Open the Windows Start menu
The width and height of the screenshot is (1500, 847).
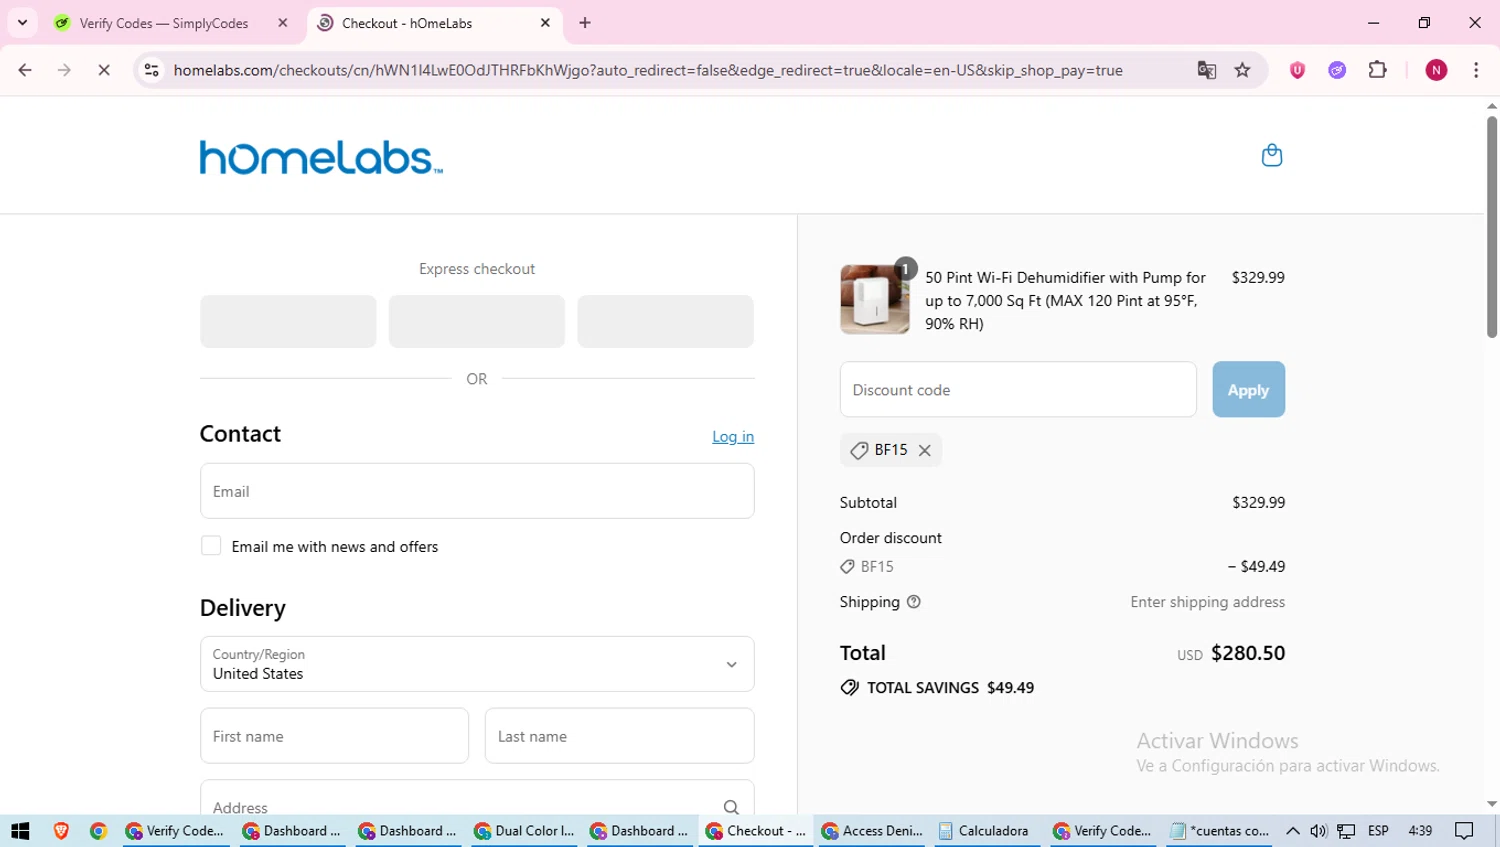pos(20,831)
